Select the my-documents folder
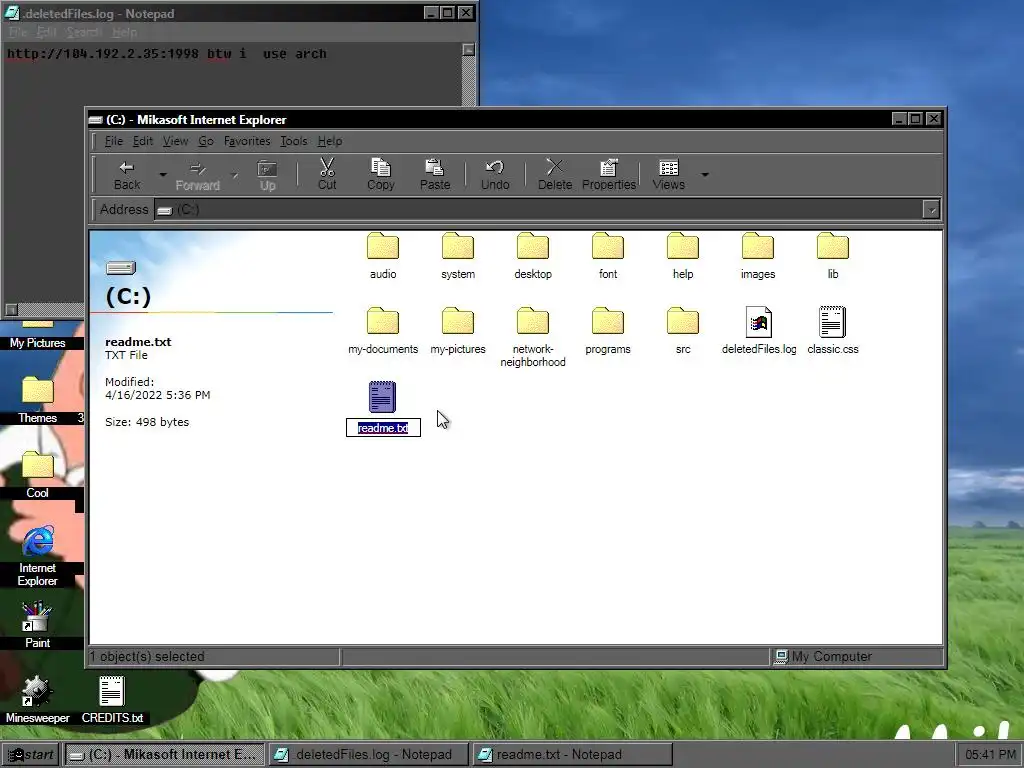The width and height of the screenshot is (1024, 768). [383, 331]
